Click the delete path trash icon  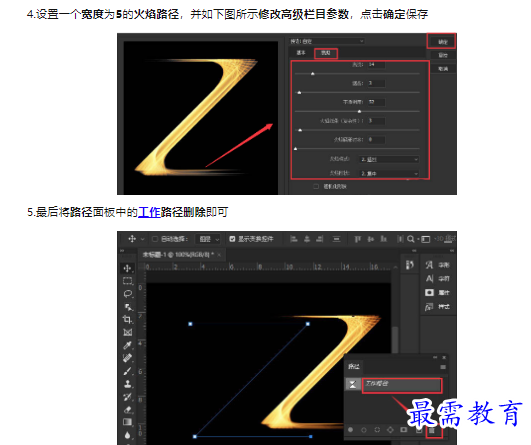point(432,430)
